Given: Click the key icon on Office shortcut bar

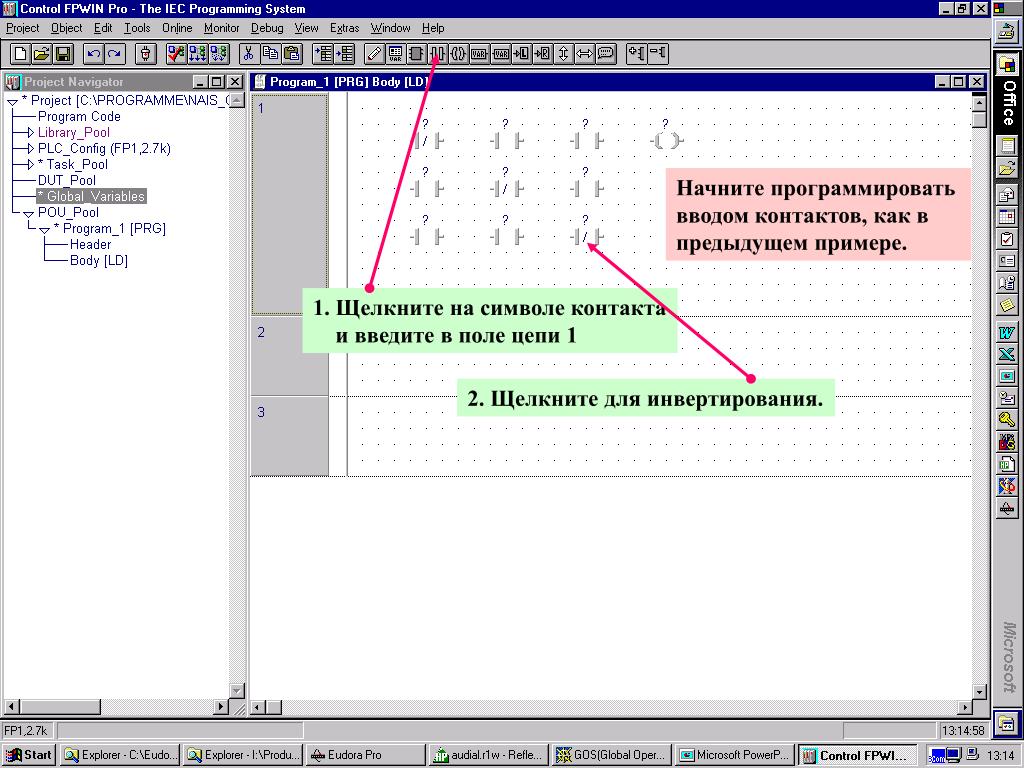Looking at the screenshot, I should 1006,420.
